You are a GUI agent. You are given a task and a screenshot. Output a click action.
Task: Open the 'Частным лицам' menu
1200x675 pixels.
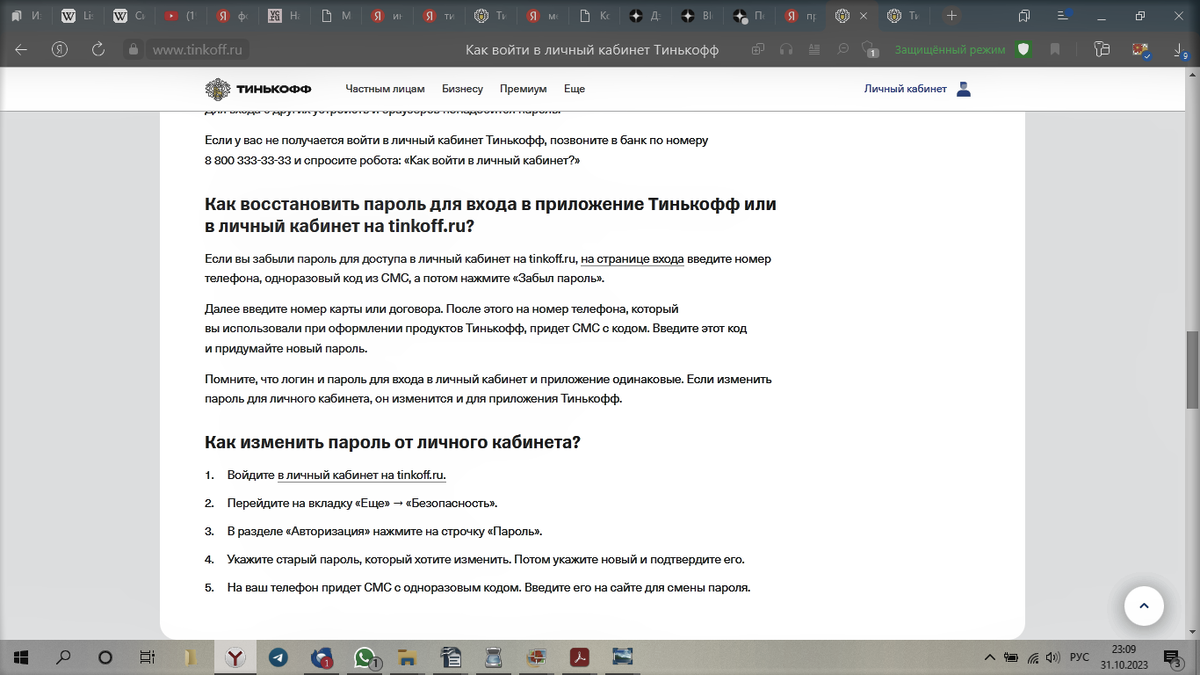(385, 89)
